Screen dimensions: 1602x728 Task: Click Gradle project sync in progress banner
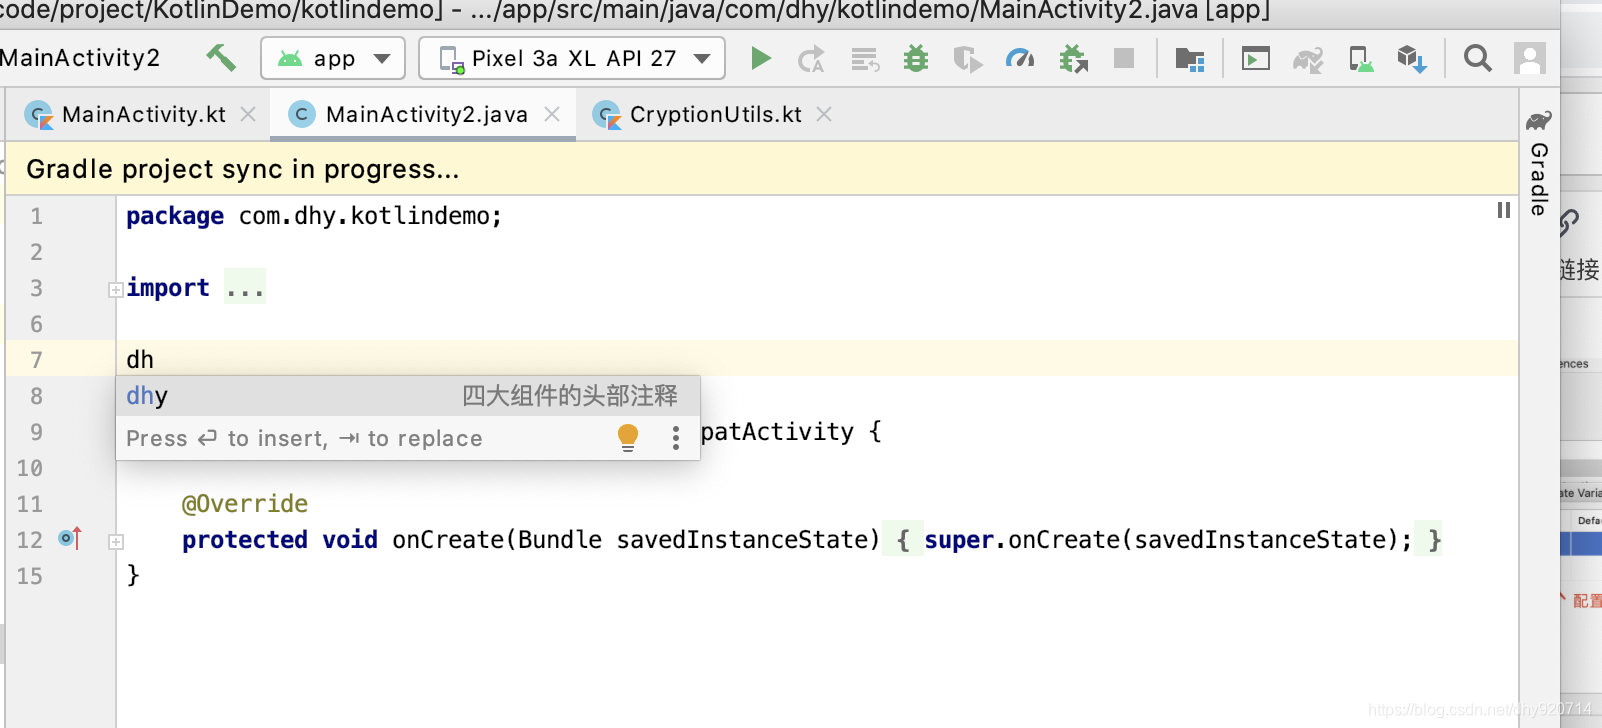762,169
